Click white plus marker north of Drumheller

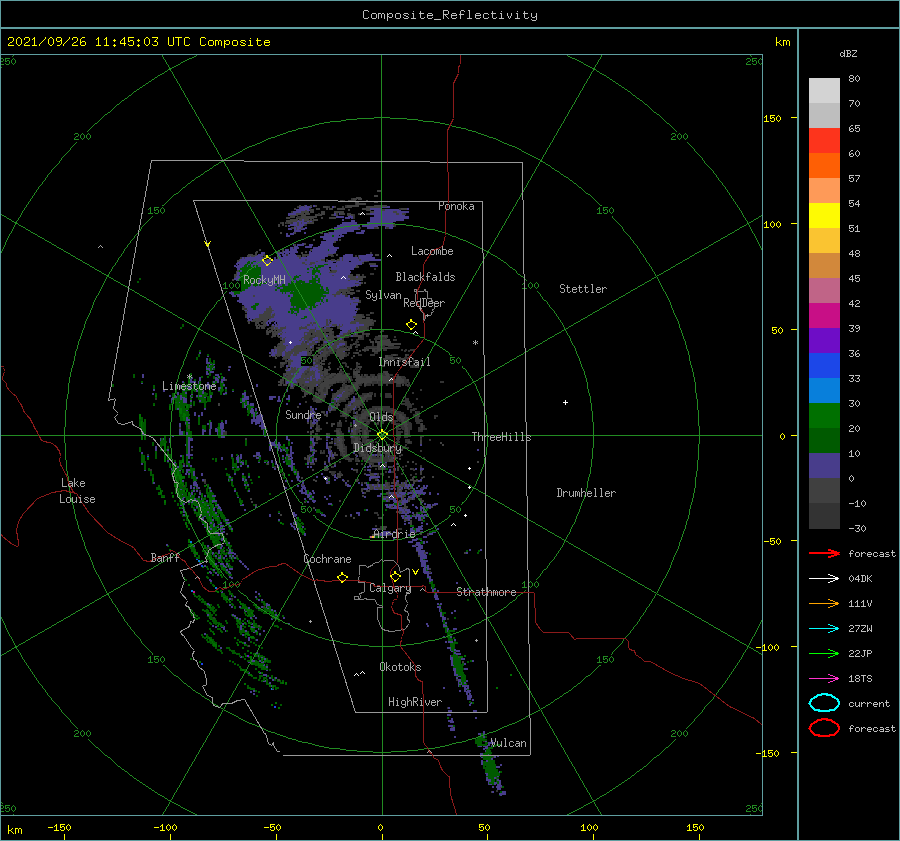[565, 402]
